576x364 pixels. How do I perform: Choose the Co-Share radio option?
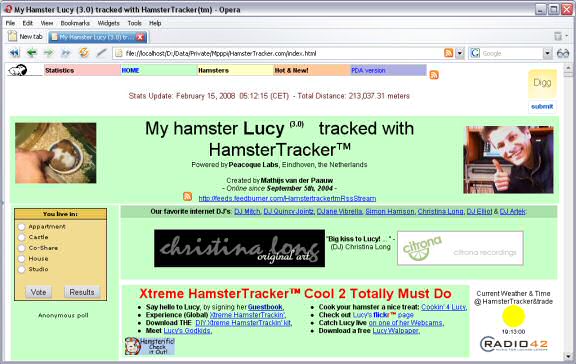click(x=22, y=248)
